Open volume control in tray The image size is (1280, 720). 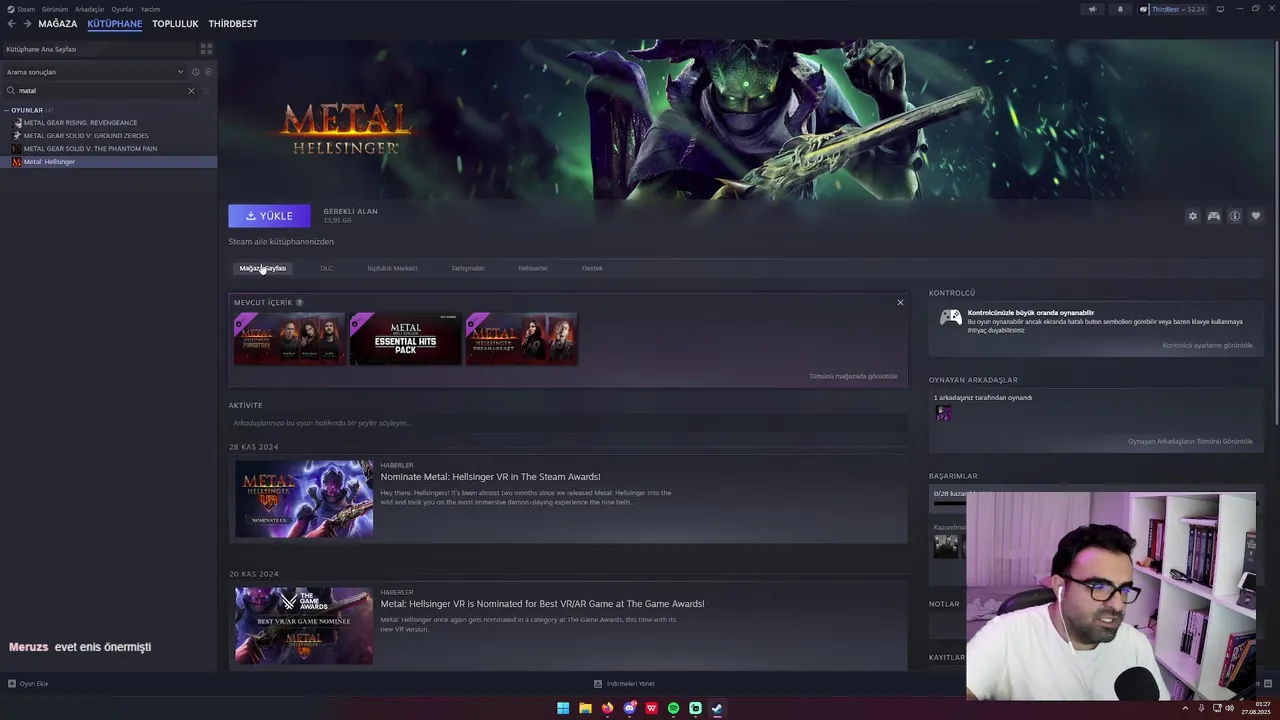1229,708
